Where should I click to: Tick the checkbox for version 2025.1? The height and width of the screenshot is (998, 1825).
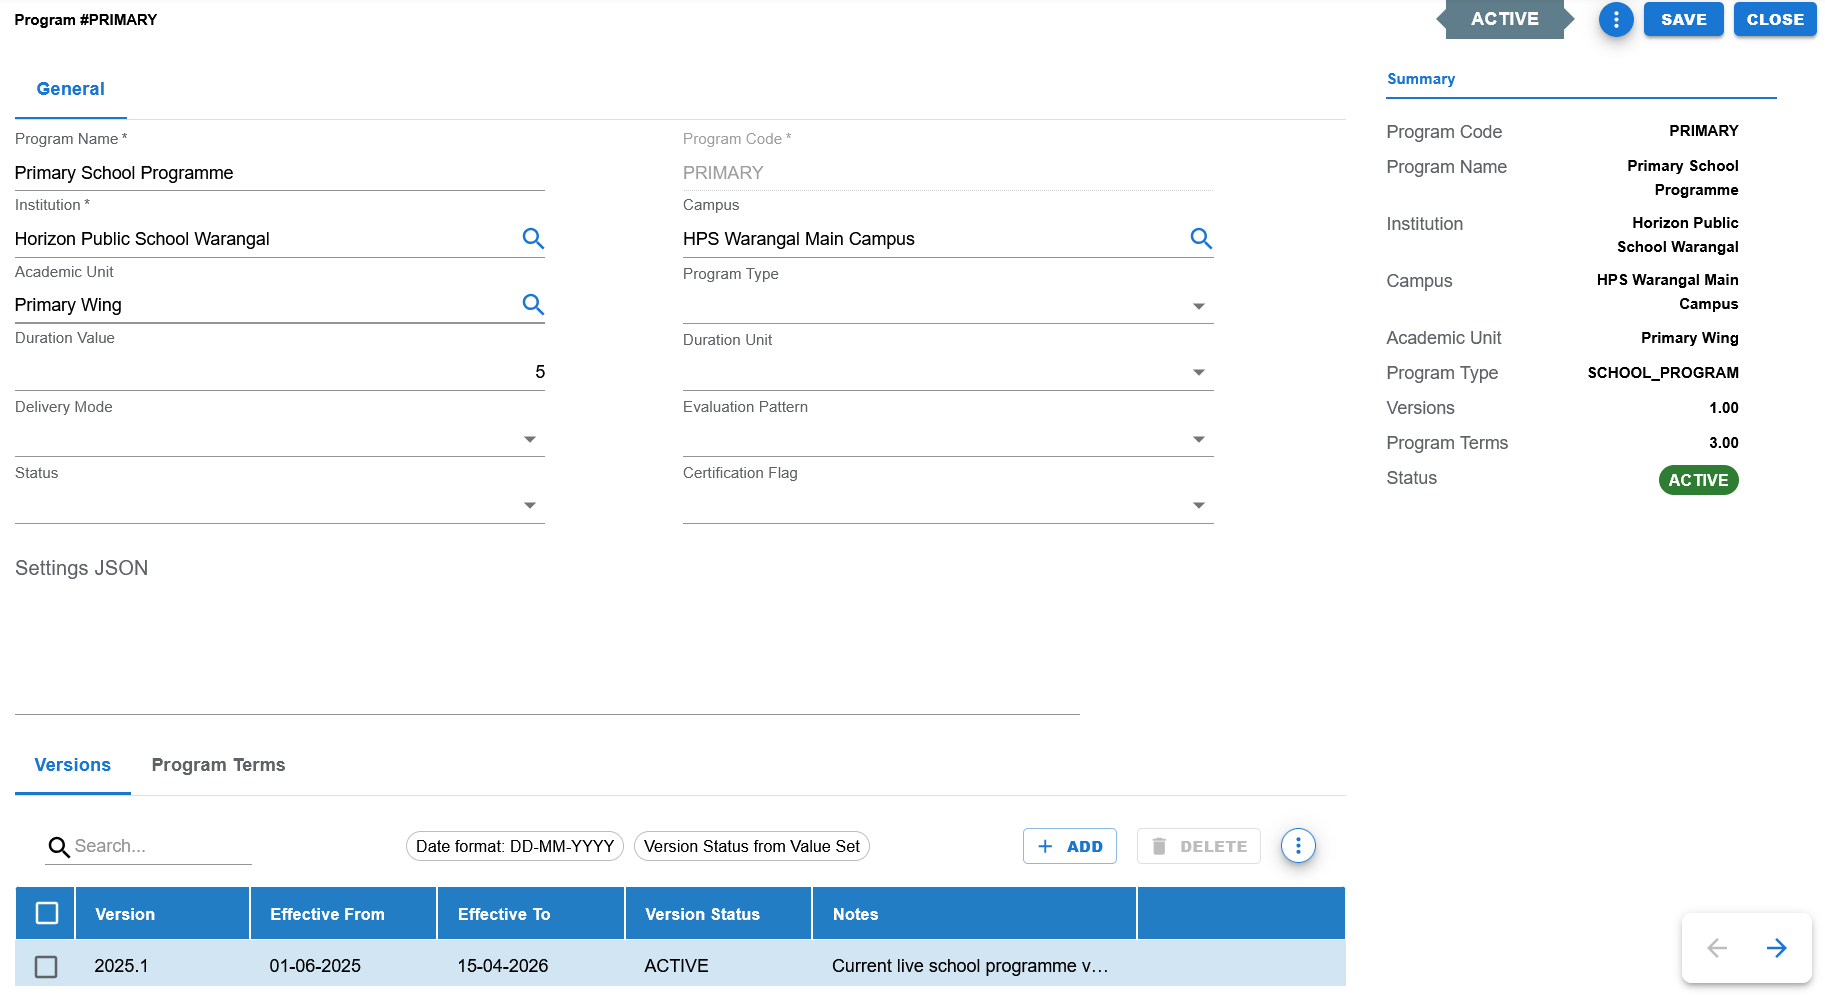coord(46,966)
